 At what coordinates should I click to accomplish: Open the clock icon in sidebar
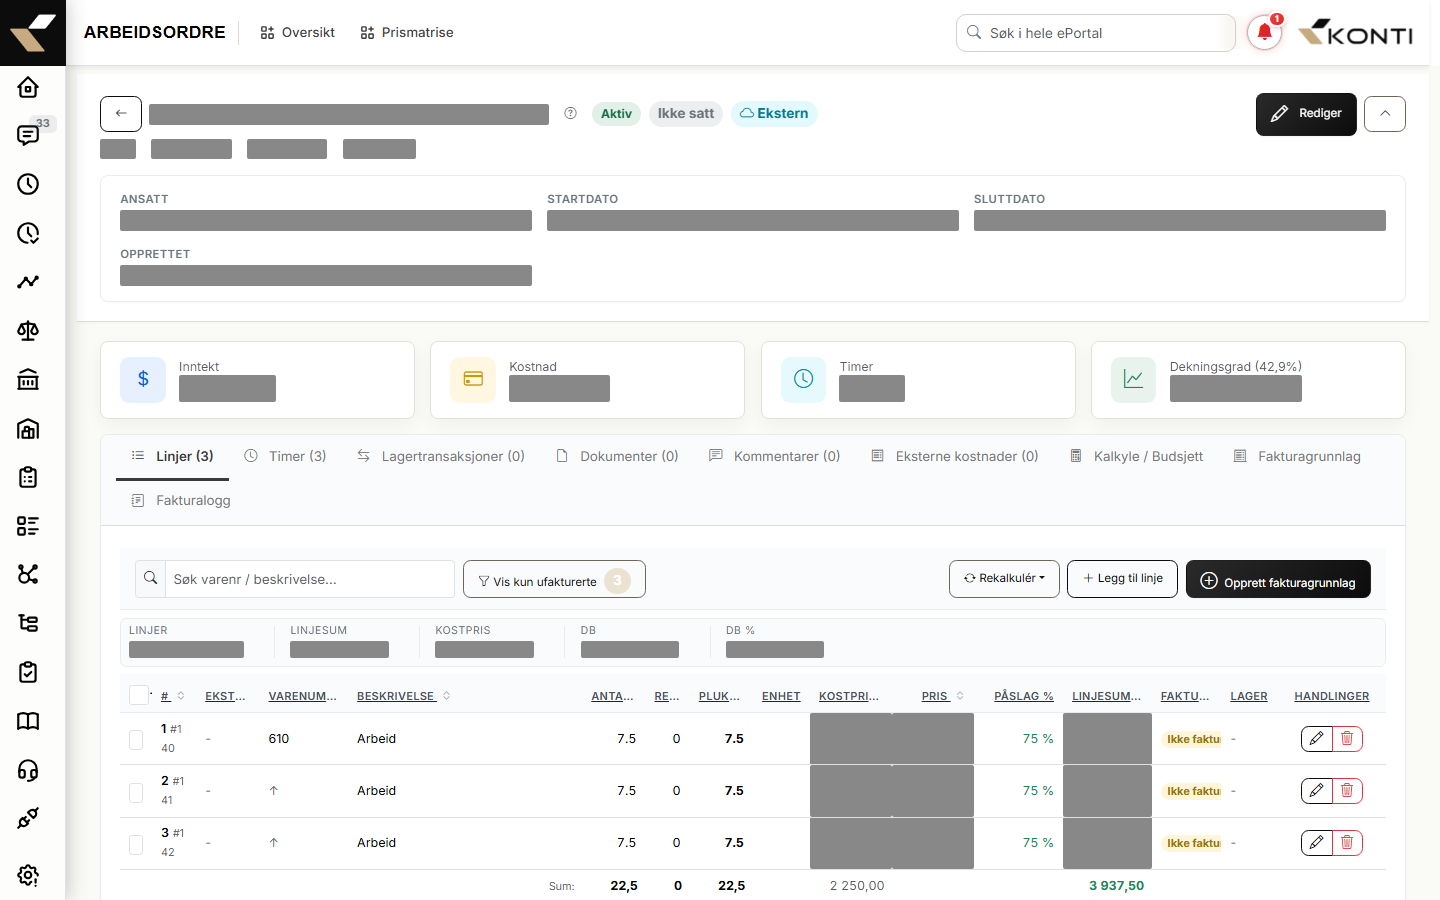coord(28,184)
